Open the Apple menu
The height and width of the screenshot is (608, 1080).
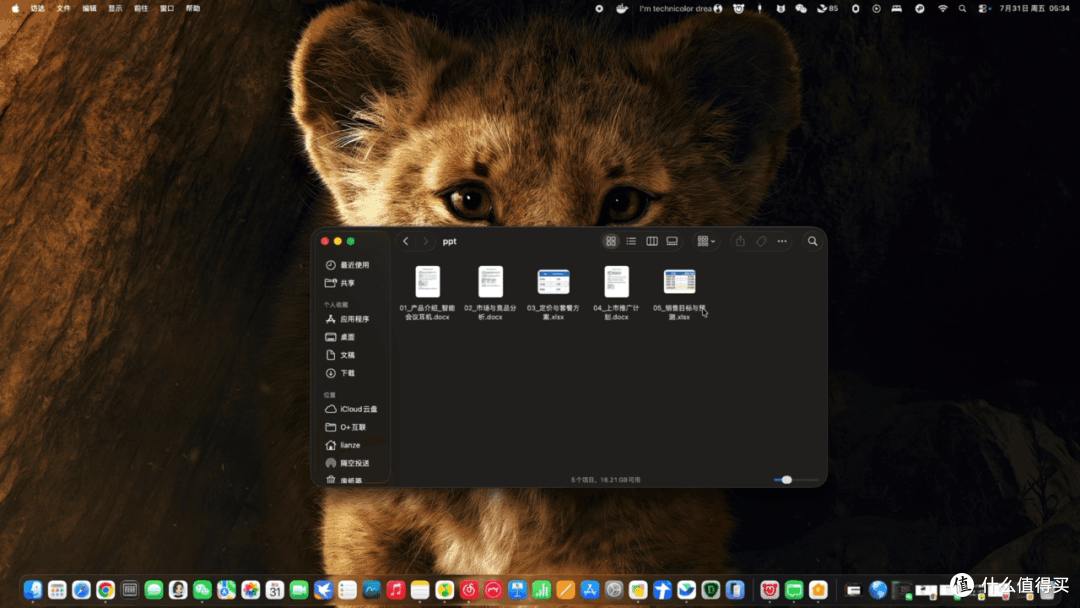click(x=15, y=8)
